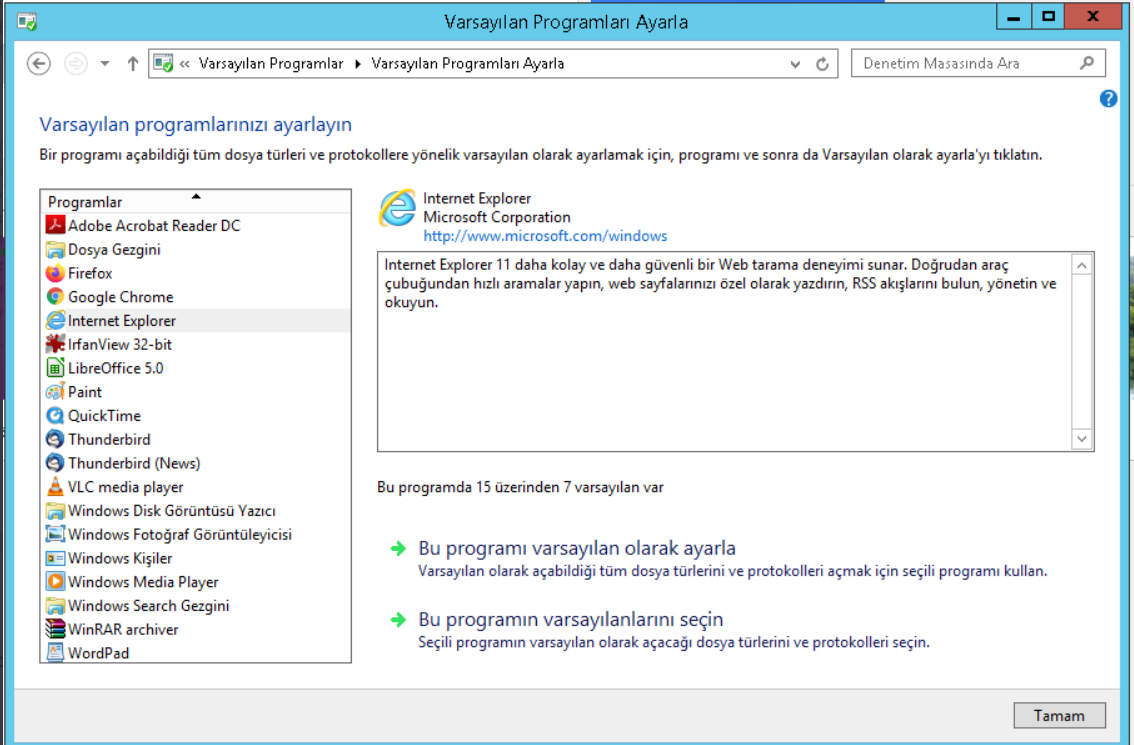Click the Google Chrome icon in the list
This screenshot has height=745, width=1134.
(55, 297)
